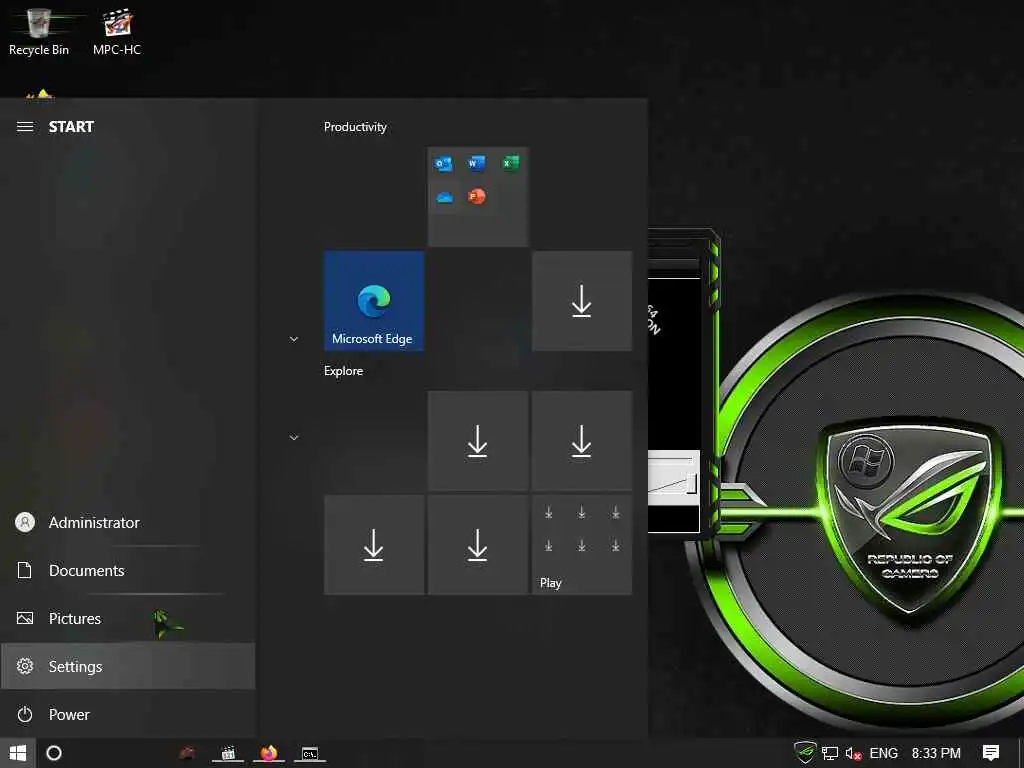Open the Command Prompt taskbar icon
1024x768 pixels.
click(310, 753)
